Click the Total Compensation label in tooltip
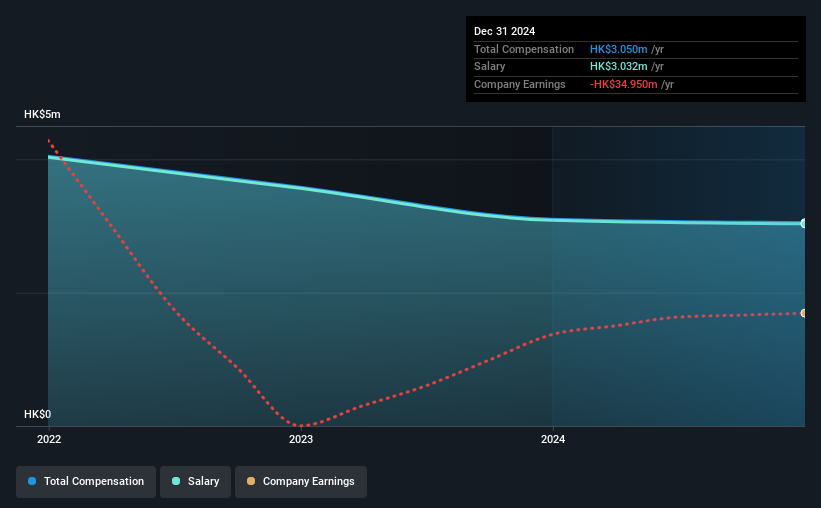The image size is (821, 508). pyautogui.click(x=524, y=49)
